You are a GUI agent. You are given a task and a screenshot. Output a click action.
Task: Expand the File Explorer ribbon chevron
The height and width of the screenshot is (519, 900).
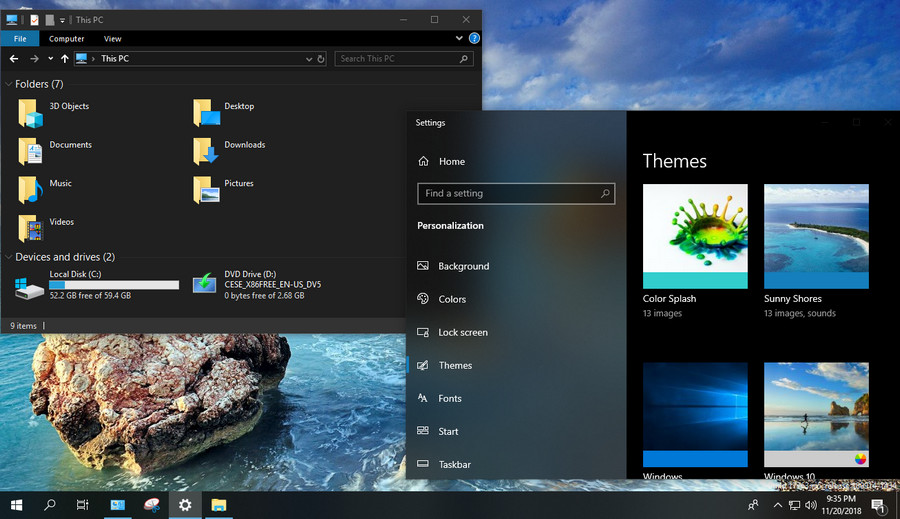coord(460,39)
